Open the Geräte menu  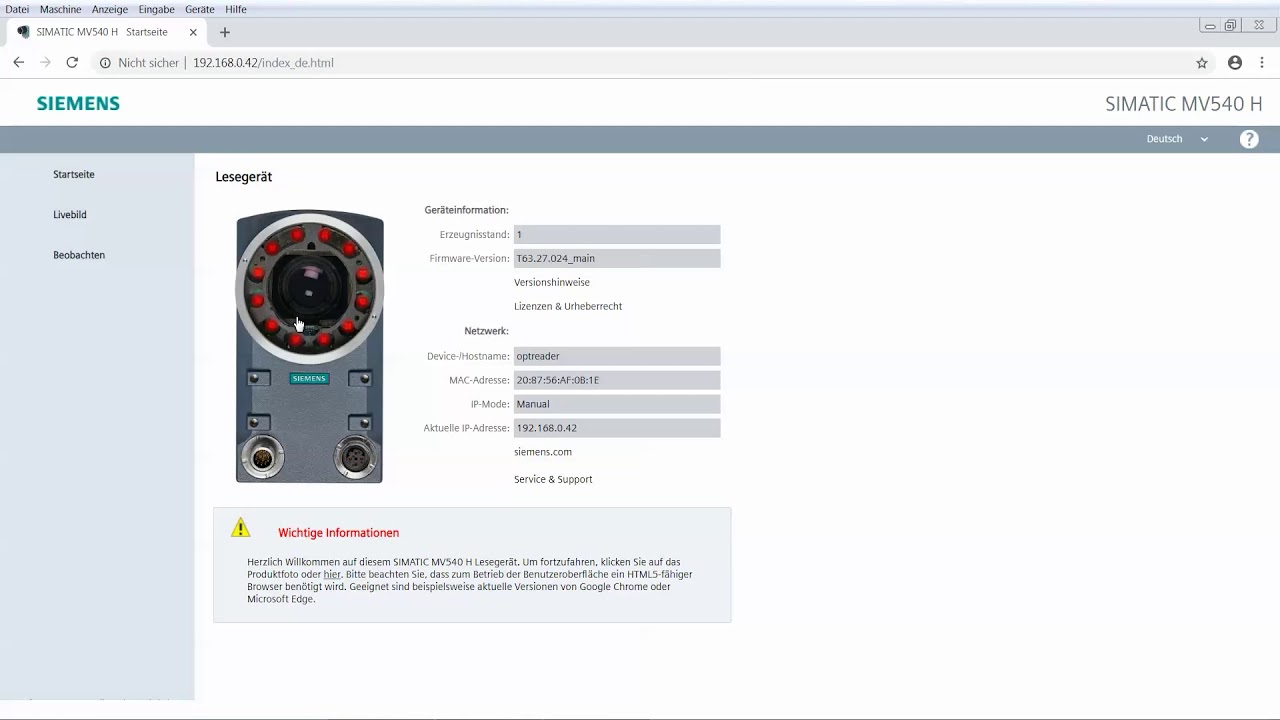[x=200, y=9]
